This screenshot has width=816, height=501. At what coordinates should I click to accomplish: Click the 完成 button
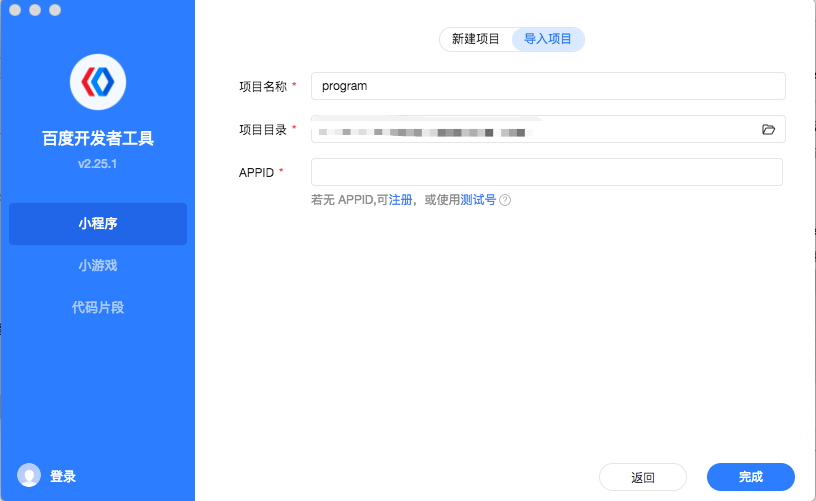click(x=750, y=477)
